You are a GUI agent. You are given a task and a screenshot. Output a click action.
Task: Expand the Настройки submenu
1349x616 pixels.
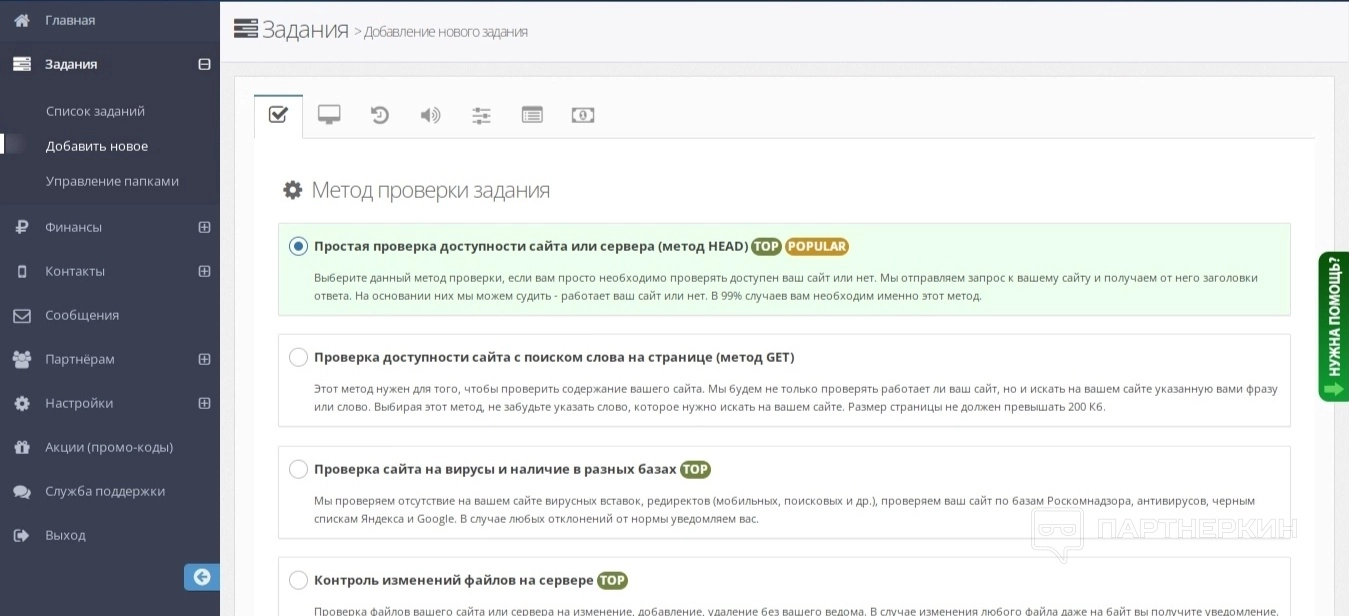204,403
